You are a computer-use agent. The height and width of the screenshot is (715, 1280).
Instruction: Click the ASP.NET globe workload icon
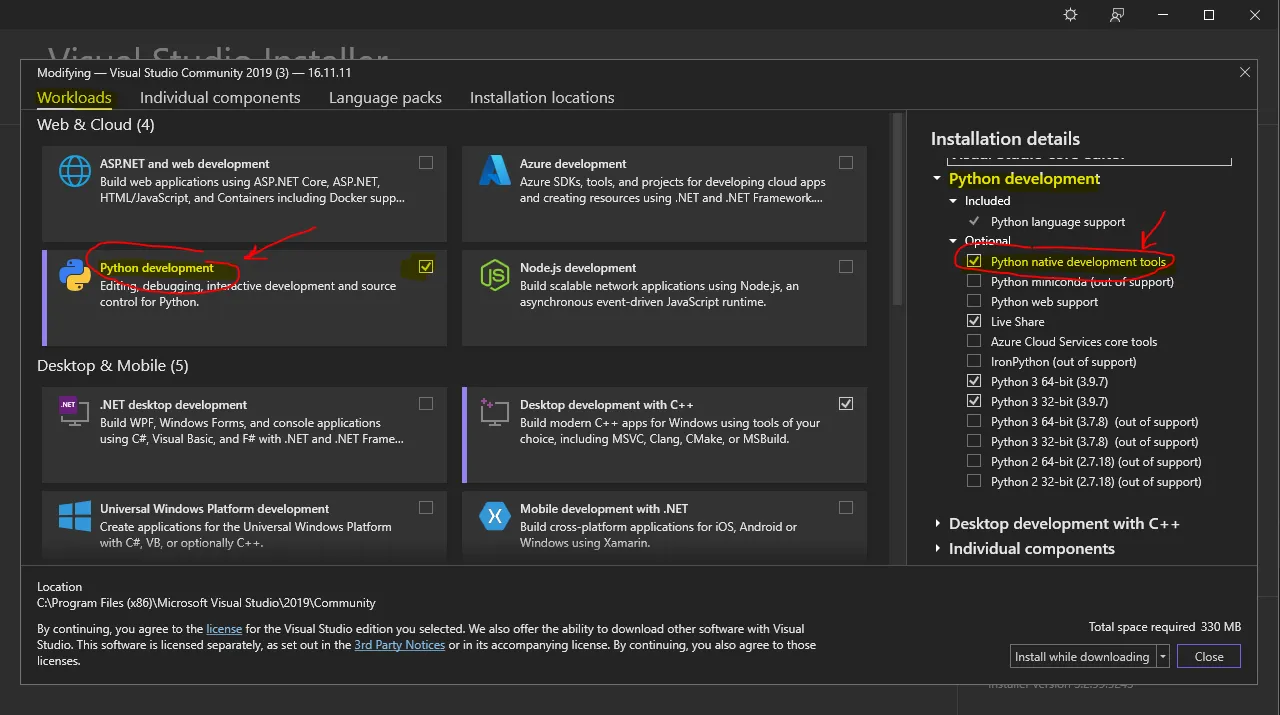75,171
